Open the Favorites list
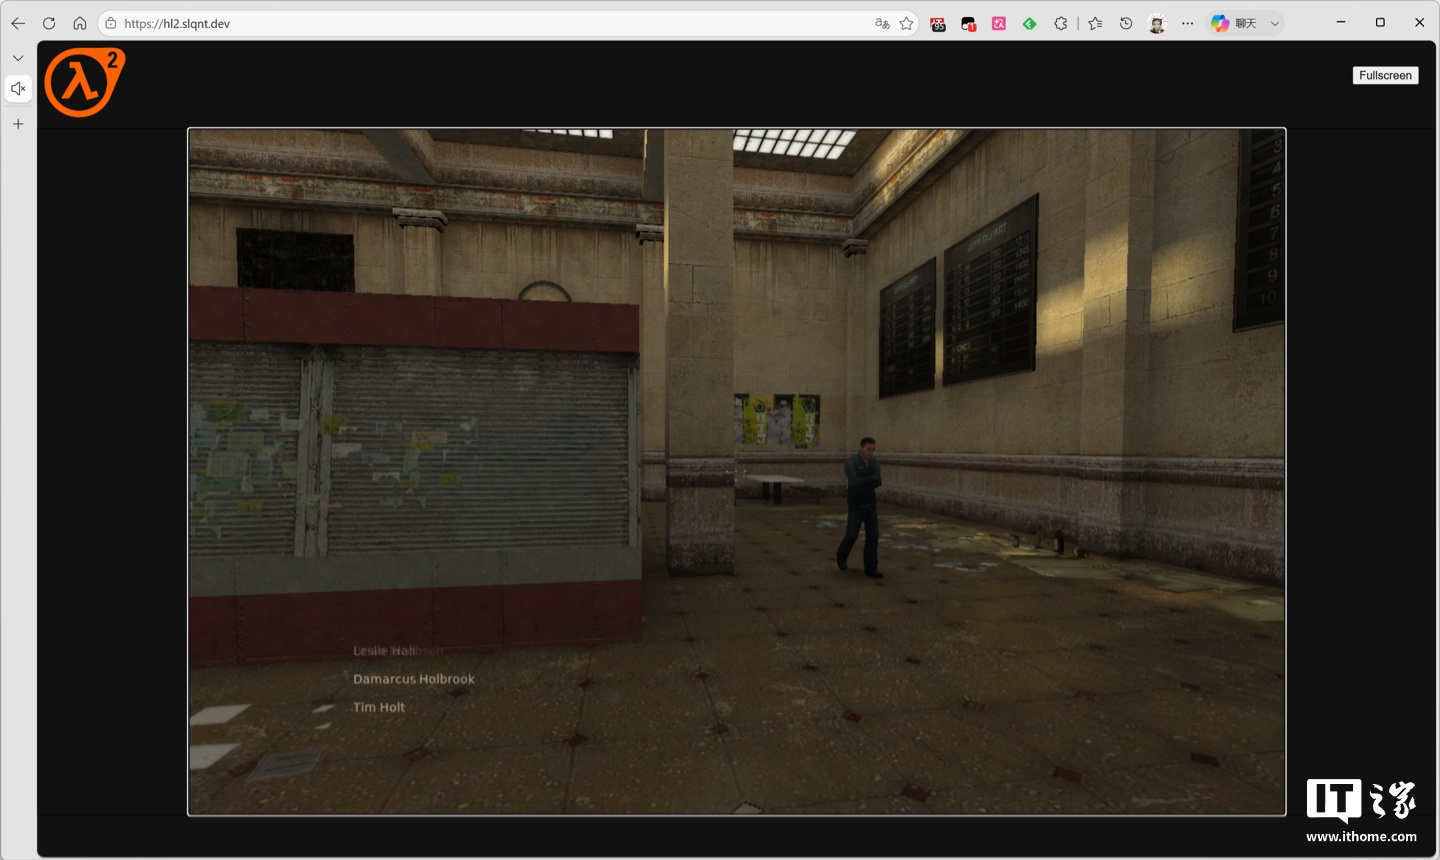Screen dimensions: 1440x860 1095,23
